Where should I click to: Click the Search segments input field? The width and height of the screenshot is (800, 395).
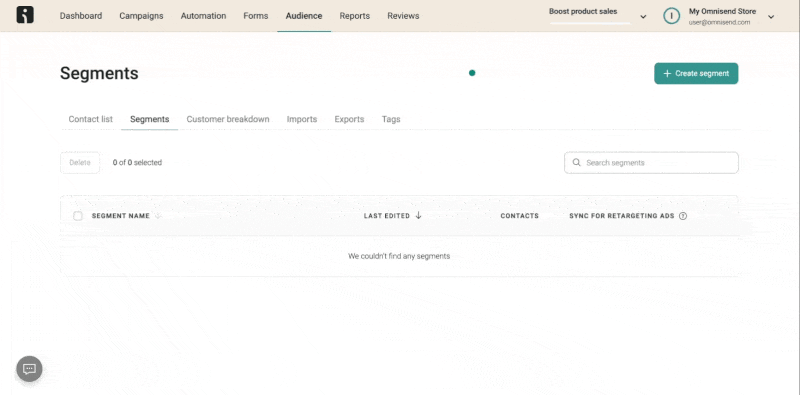pyautogui.click(x=651, y=163)
